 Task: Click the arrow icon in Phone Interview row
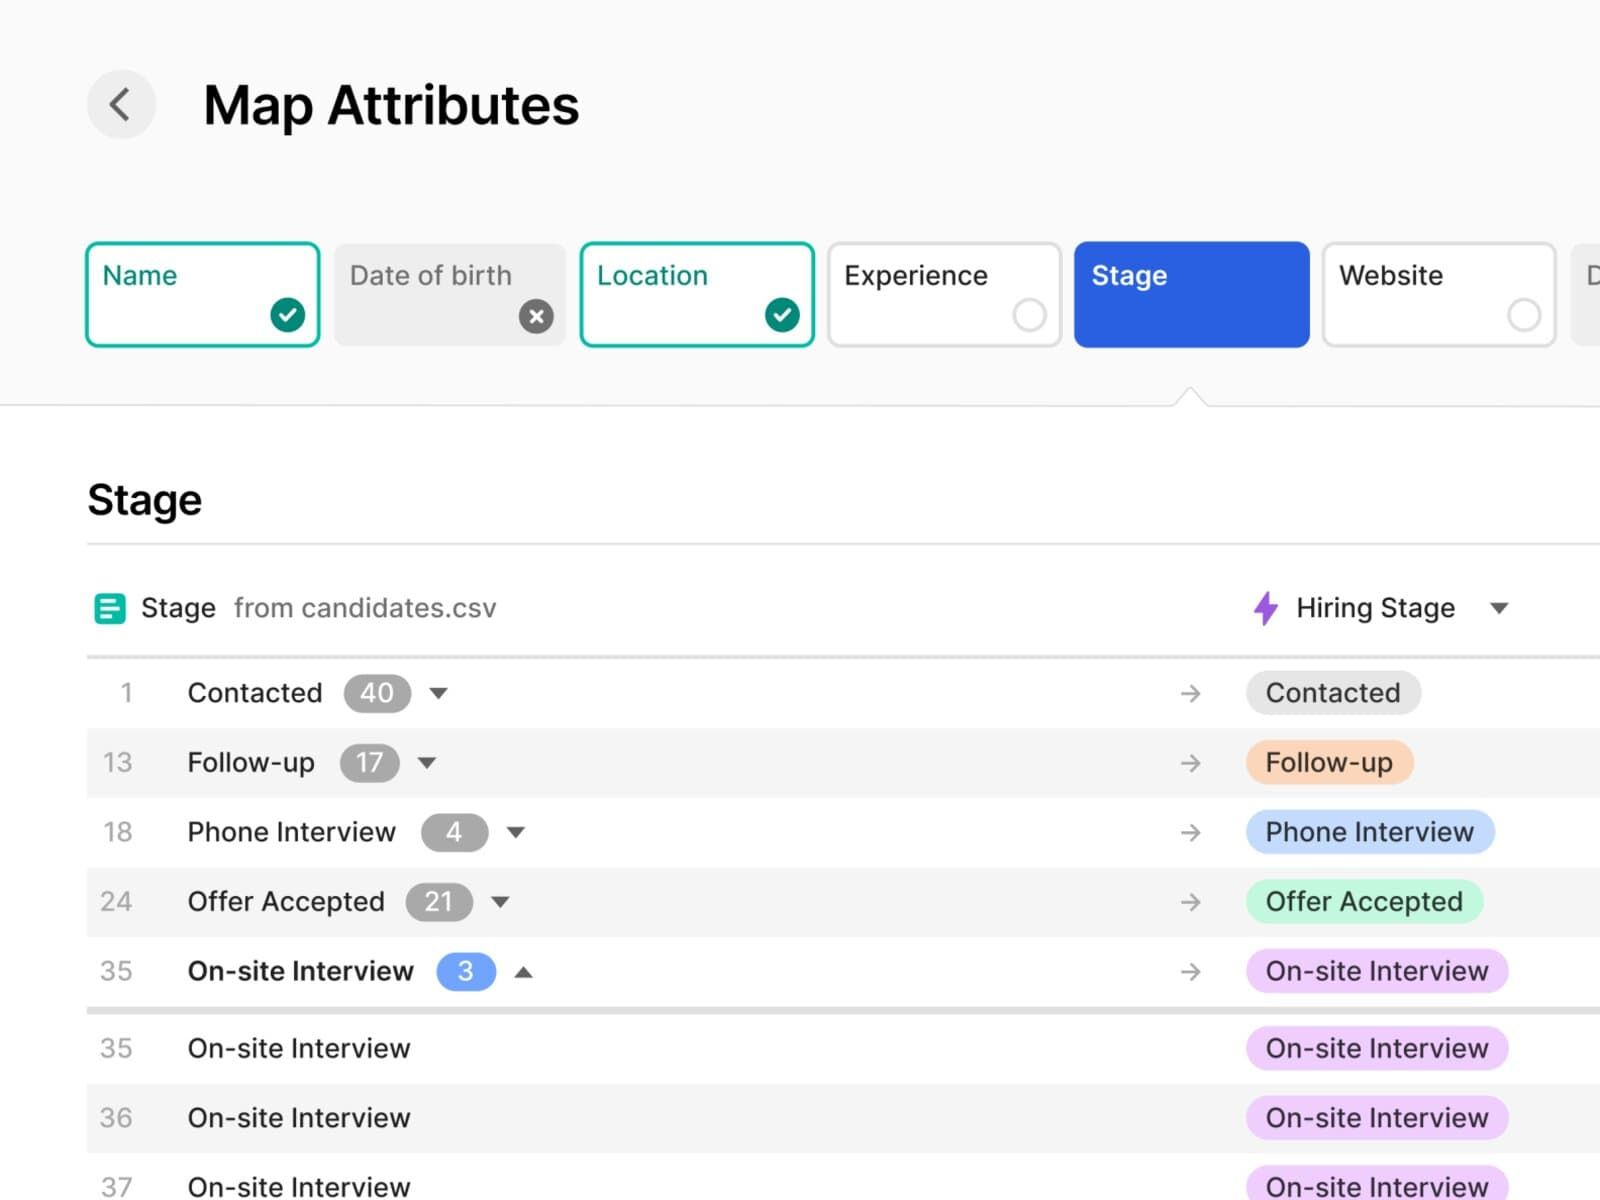(x=1190, y=832)
